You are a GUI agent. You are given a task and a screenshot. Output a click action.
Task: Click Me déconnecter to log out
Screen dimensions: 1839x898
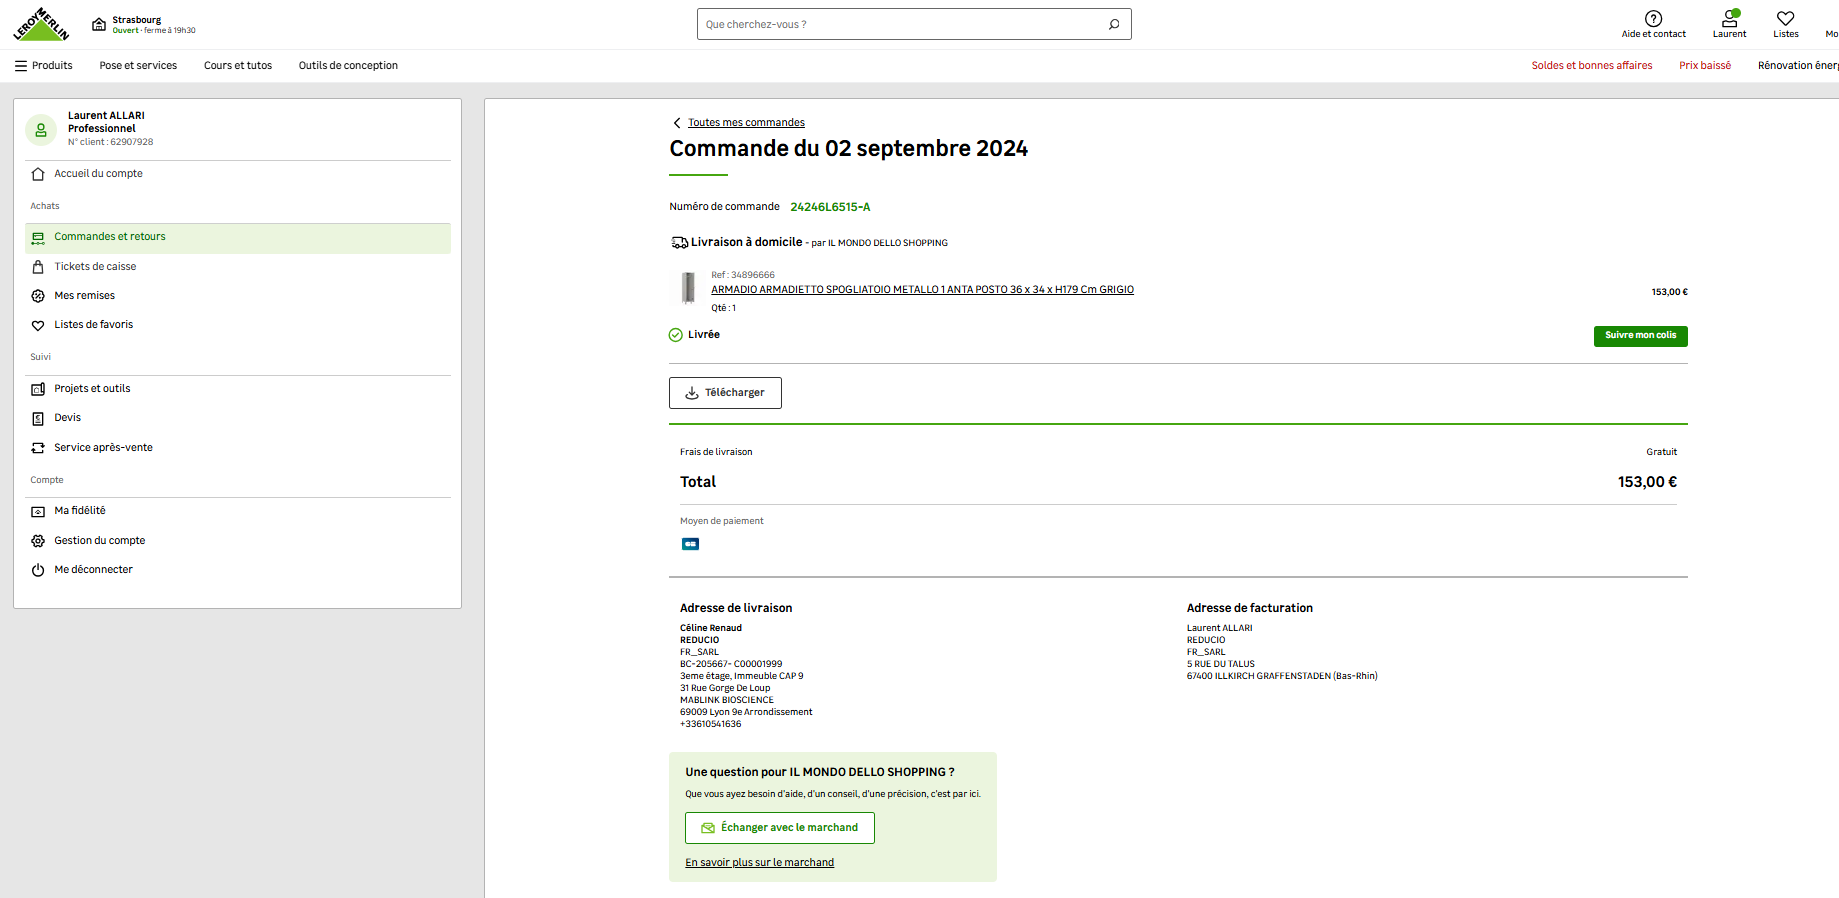click(93, 570)
